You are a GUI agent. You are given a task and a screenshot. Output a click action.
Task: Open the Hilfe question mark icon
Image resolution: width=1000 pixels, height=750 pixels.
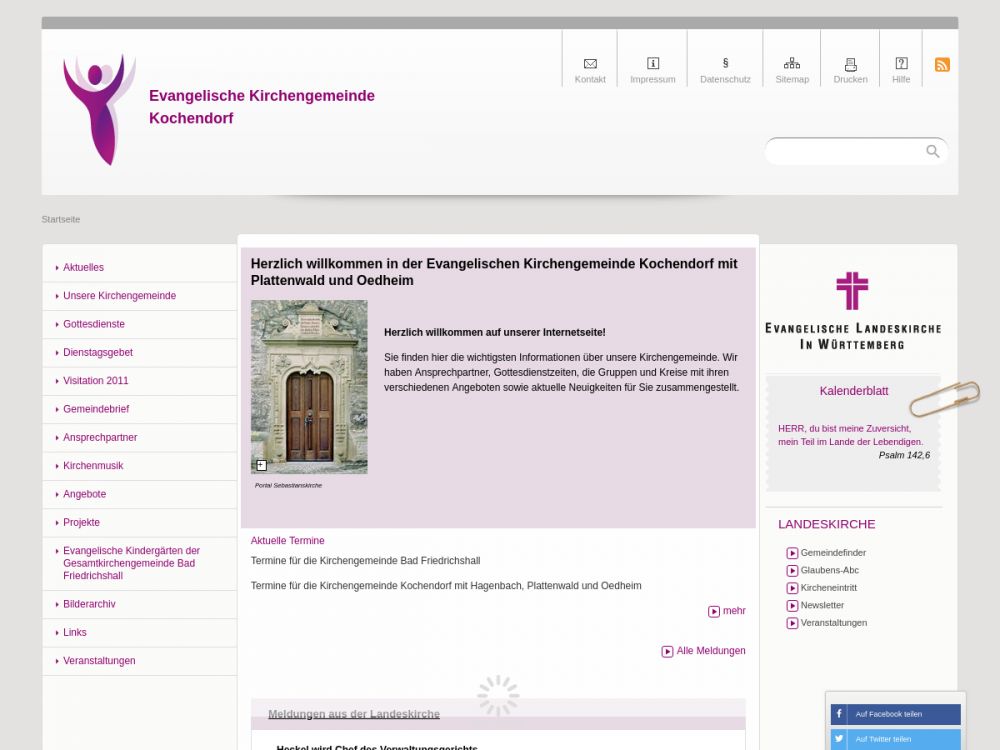(x=901, y=64)
